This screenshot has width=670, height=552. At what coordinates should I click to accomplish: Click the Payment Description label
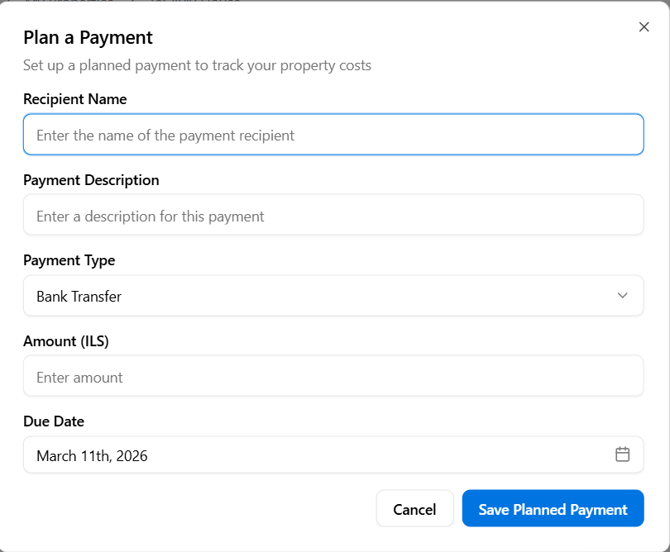point(91,180)
